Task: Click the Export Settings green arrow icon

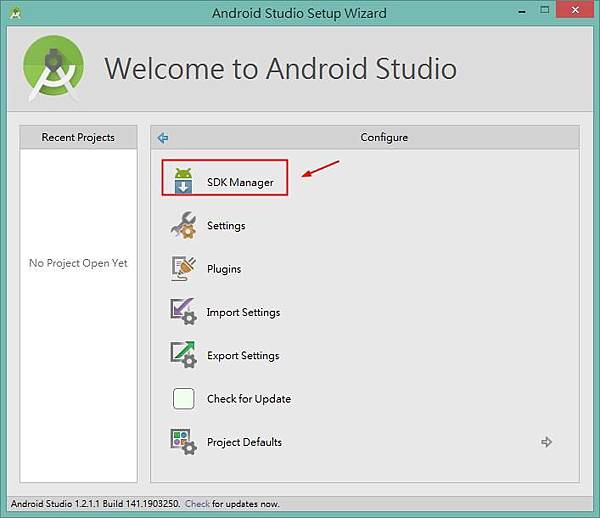Action: click(183, 355)
